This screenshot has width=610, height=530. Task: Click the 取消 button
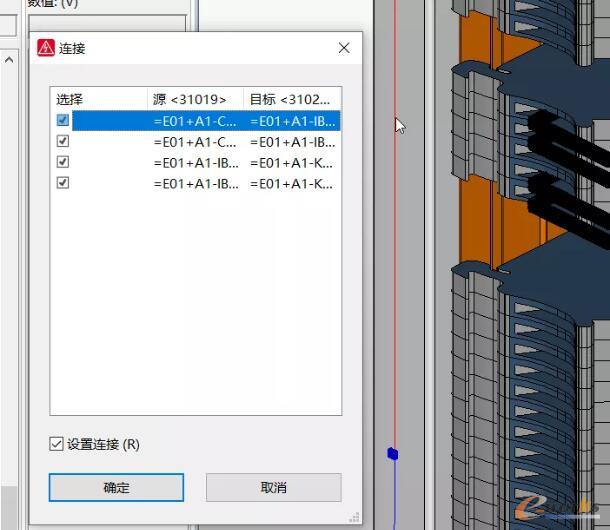273,487
